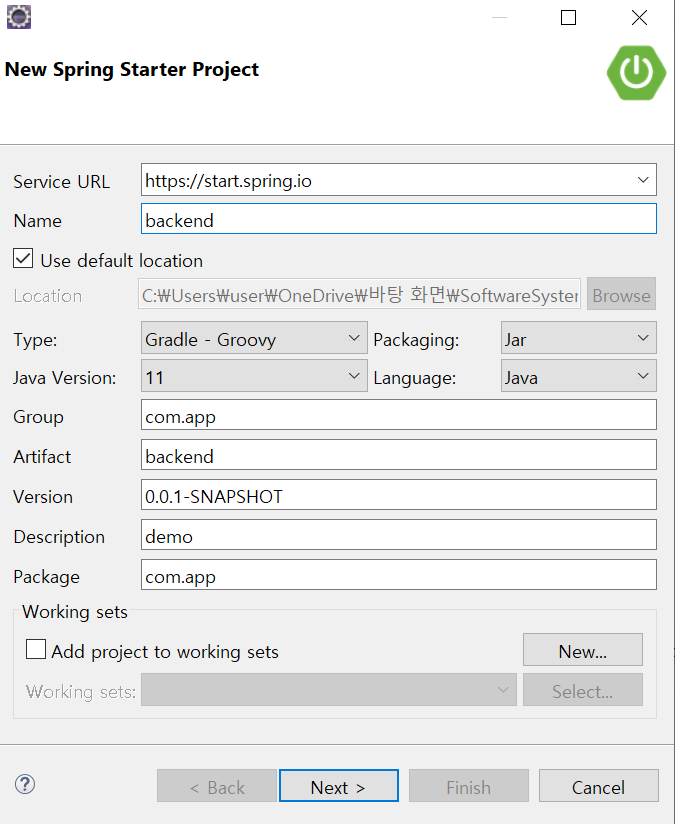Click the Name field containing backend
This screenshot has height=824, width=675.
click(x=397, y=218)
